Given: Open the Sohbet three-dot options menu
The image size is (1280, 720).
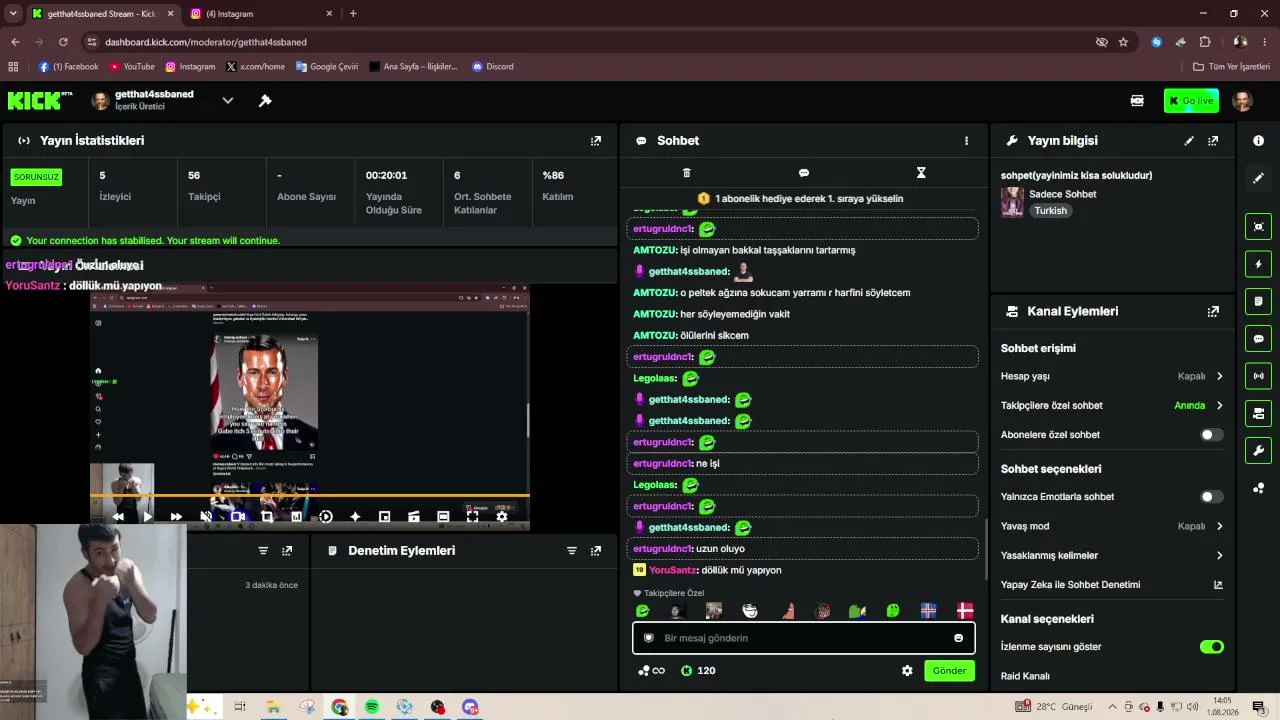Looking at the screenshot, I should click(966, 141).
